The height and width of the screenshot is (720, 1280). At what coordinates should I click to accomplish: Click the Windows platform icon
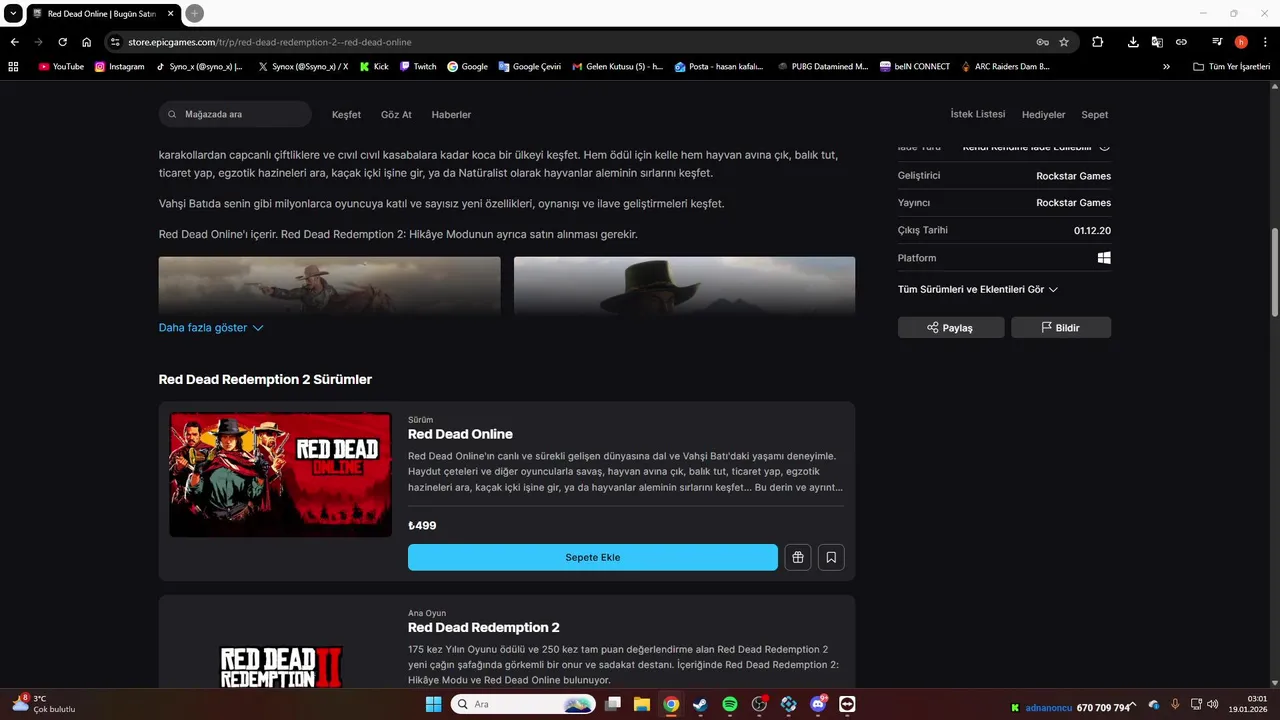1104,258
